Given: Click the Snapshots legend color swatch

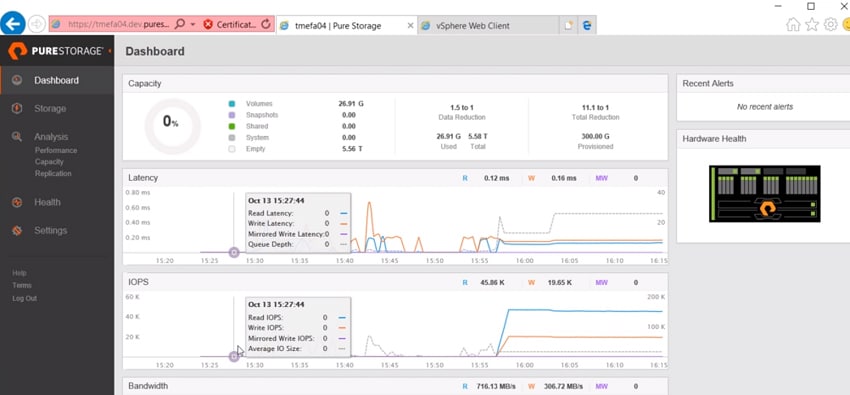Looking at the screenshot, I should tap(232, 115).
